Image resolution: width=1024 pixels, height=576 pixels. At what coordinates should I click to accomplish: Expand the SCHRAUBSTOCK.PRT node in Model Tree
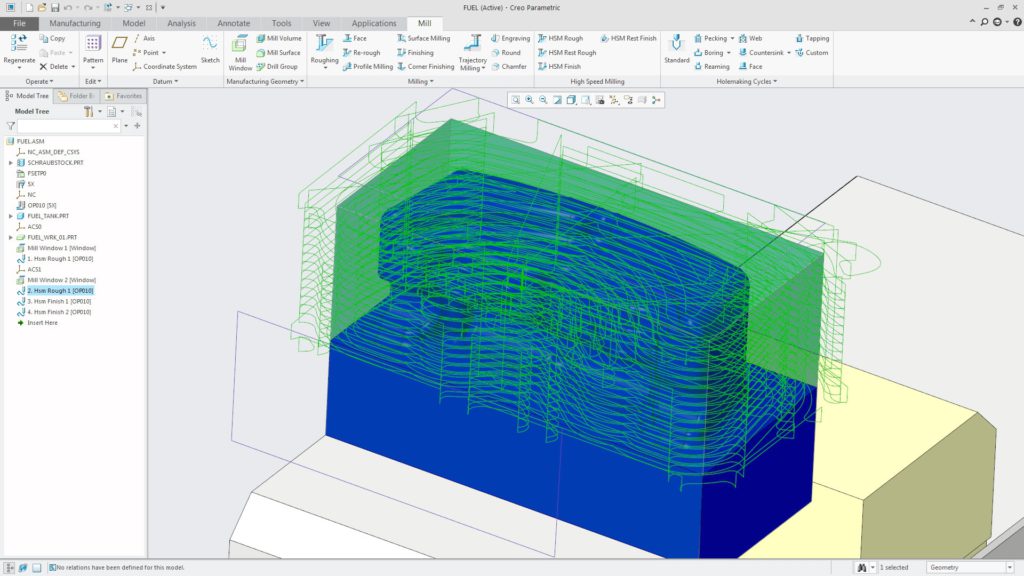click(x=10, y=164)
